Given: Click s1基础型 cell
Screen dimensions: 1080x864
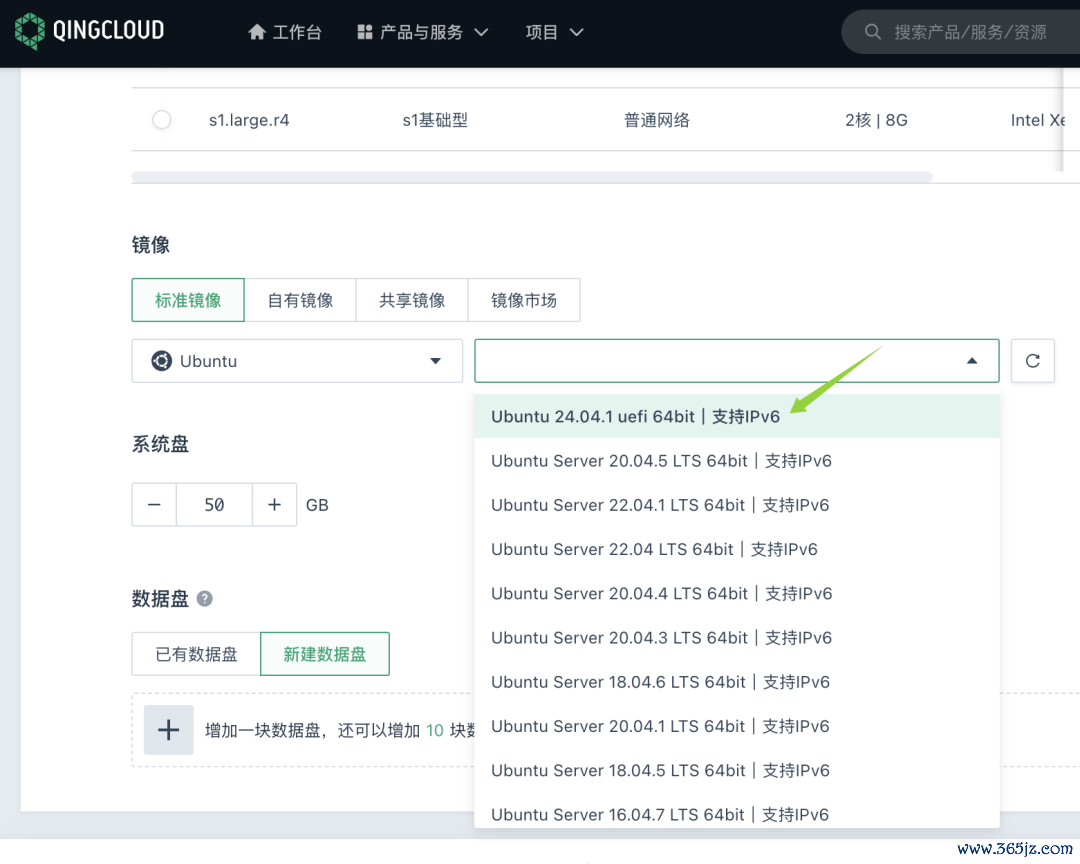Looking at the screenshot, I should tap(435, 120).
